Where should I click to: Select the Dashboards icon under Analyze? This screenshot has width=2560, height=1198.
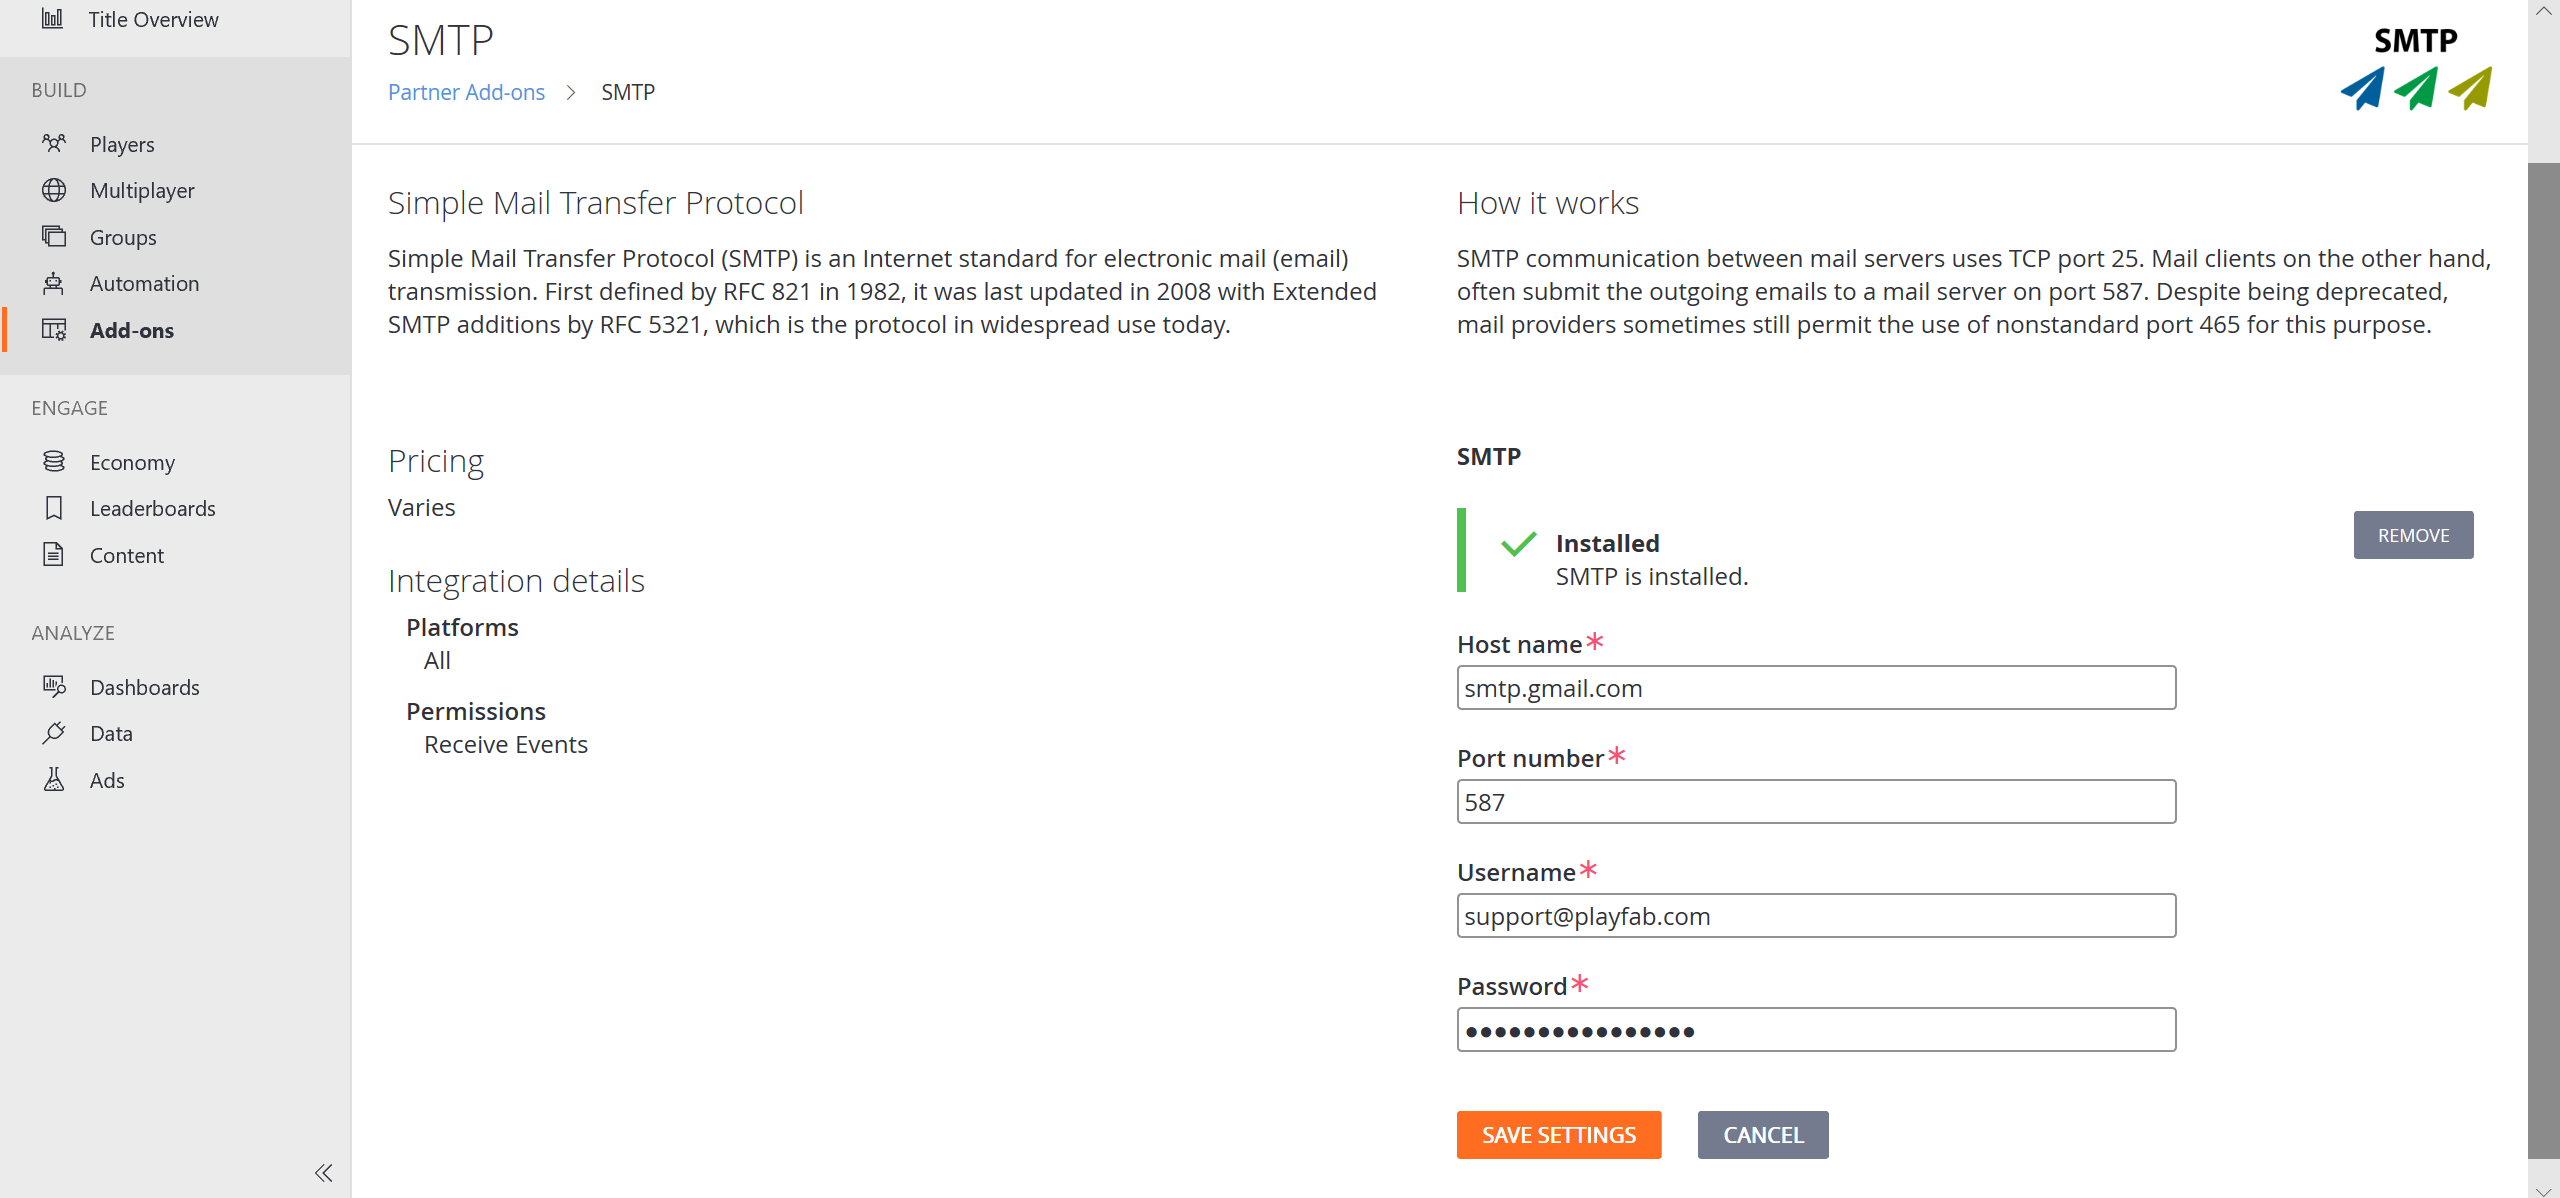54,686
